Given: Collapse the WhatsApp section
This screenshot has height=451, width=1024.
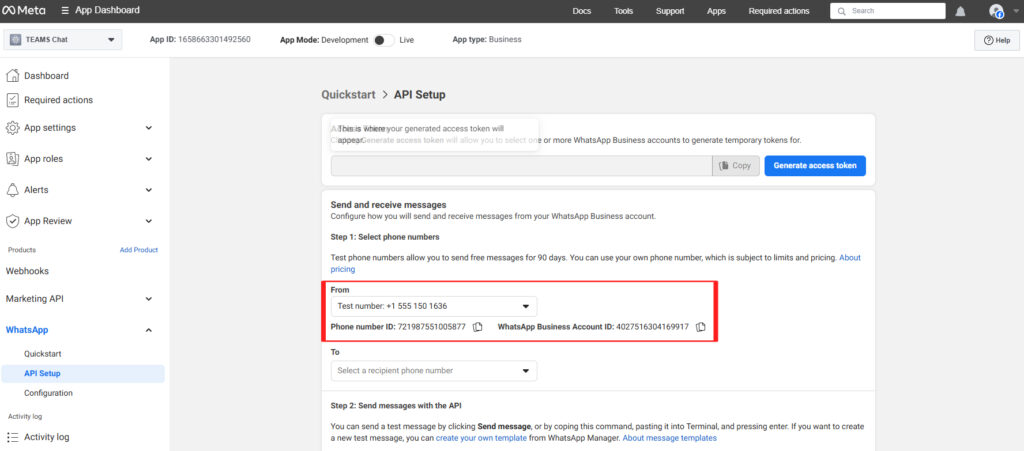Looking at the screenshot, I should click(x=149, y=330).
